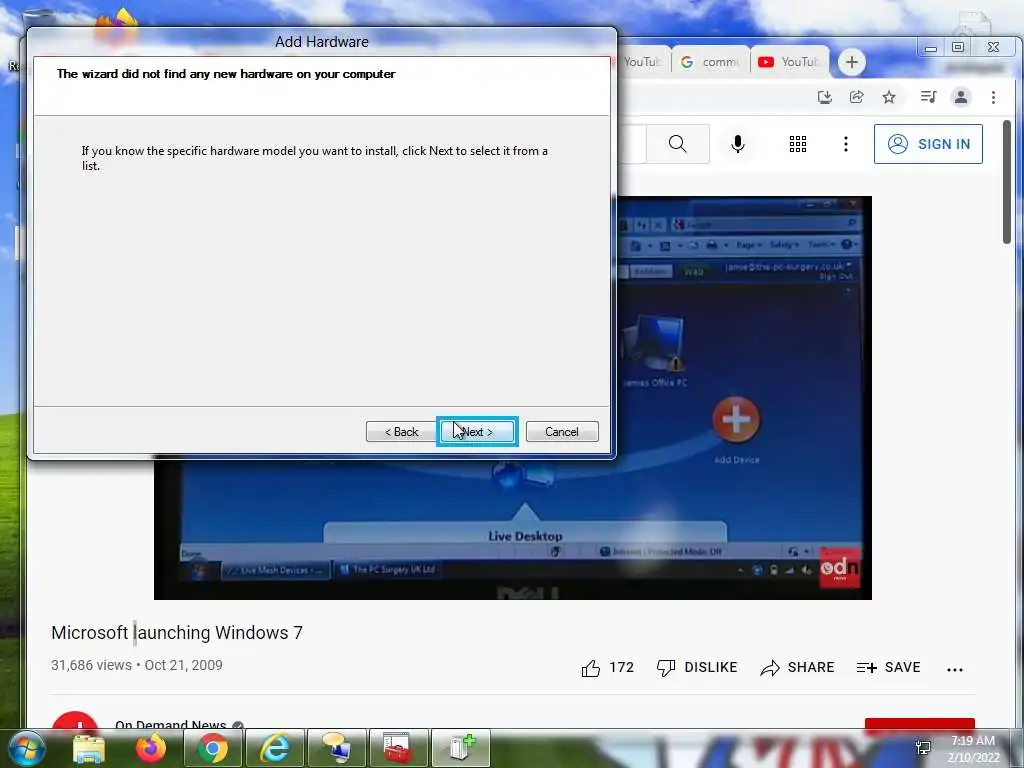Cancel the Add Hardware wizard

click(562, 432)
